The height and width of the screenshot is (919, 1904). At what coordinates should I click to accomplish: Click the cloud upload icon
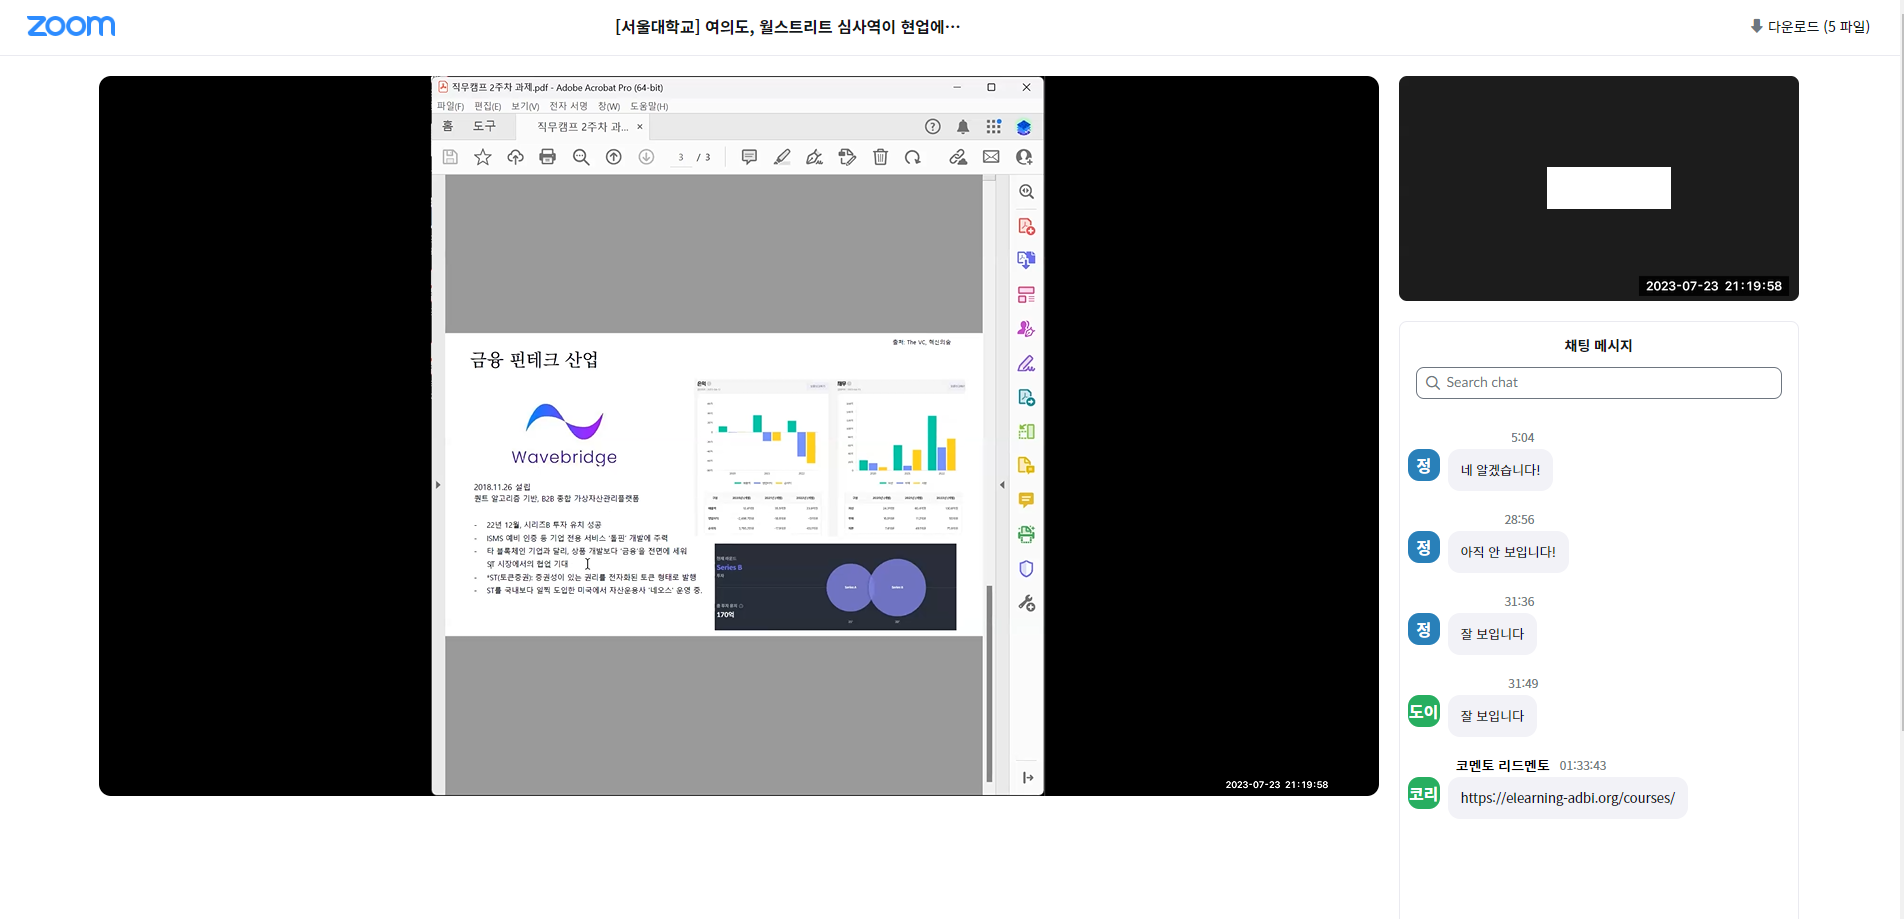click(515, 157)
